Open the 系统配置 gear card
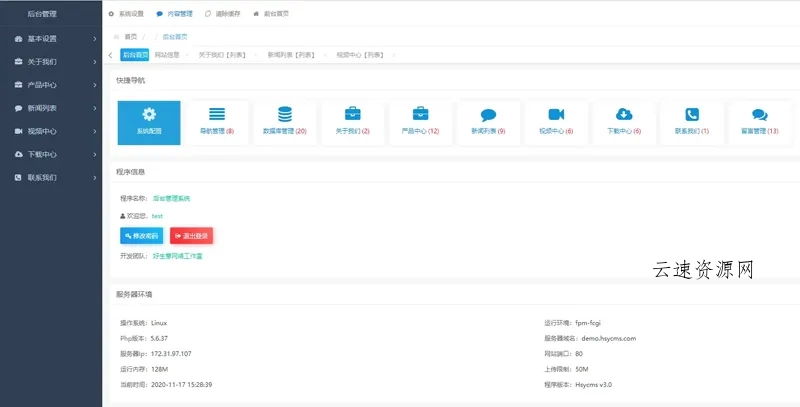The image size is (800, 407). coord(149,123)
